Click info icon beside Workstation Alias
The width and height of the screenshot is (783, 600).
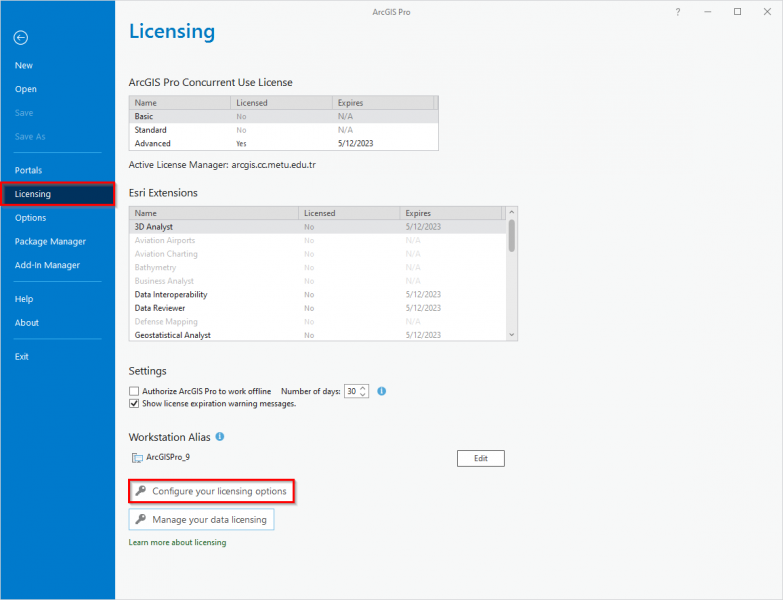coord(220,436)
